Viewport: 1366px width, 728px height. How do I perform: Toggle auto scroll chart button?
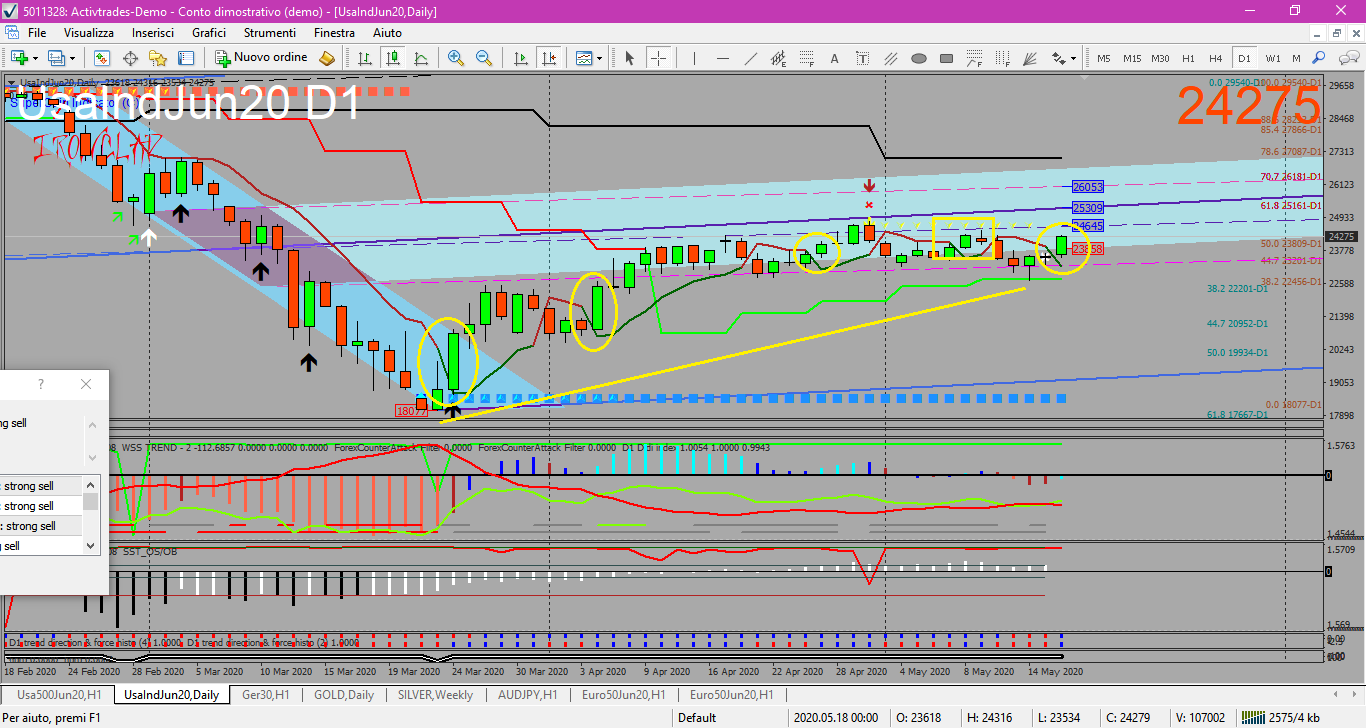520,58
